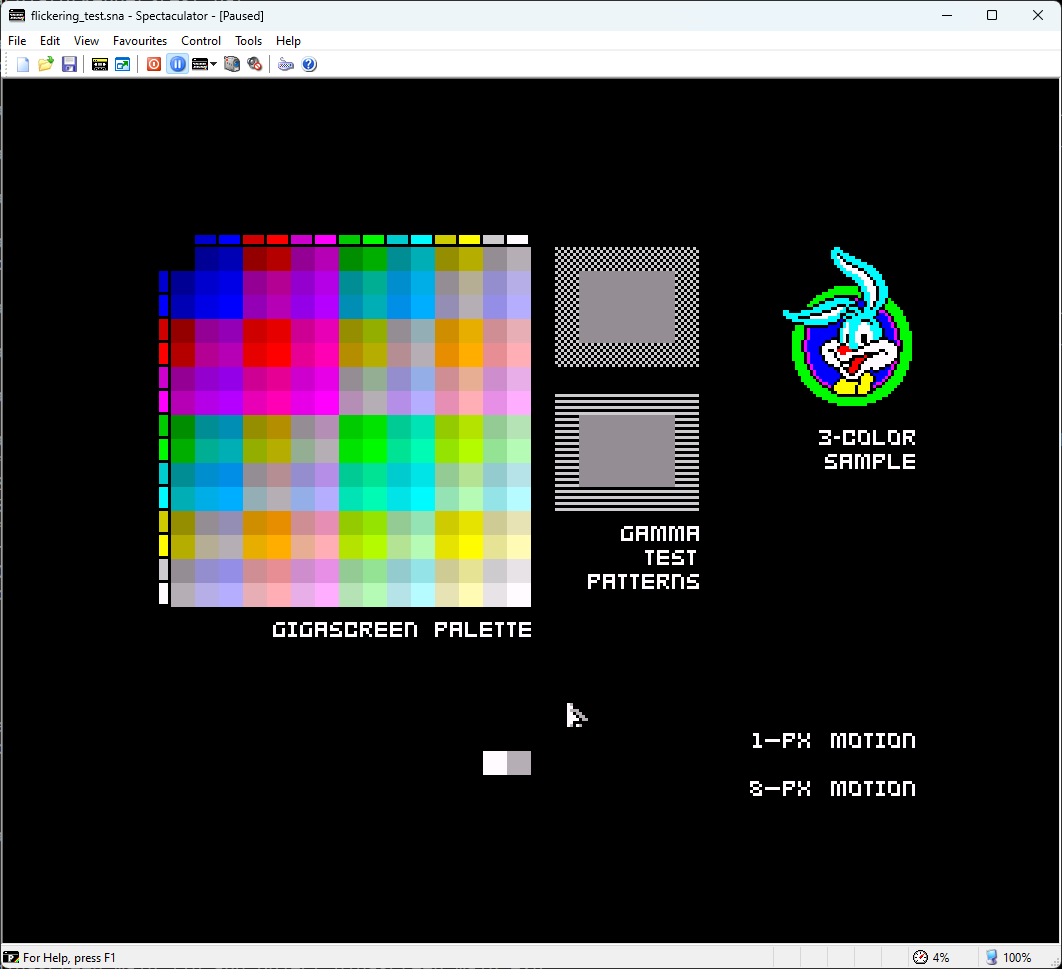Open the Help menu
Image resolution: width=1062 pixels, height=969 pixels.
(x=288, y=41)
